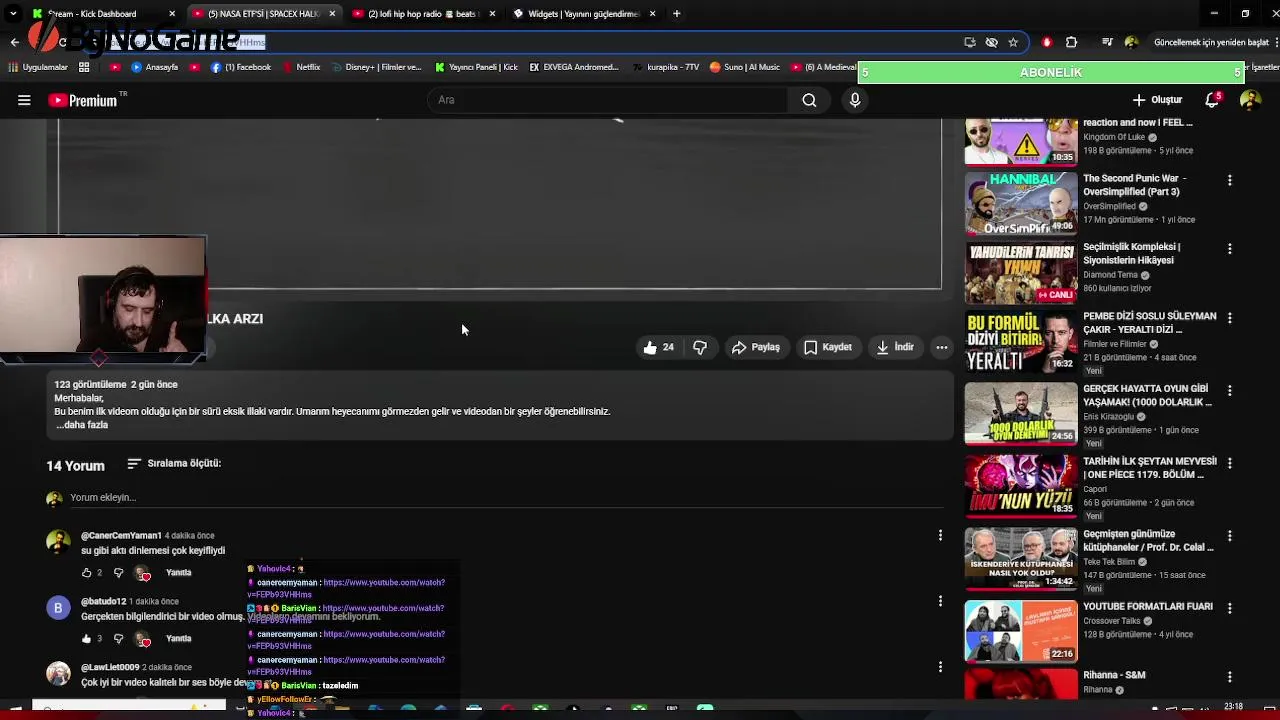Bookmark this page with star icon

(1013, 42)
